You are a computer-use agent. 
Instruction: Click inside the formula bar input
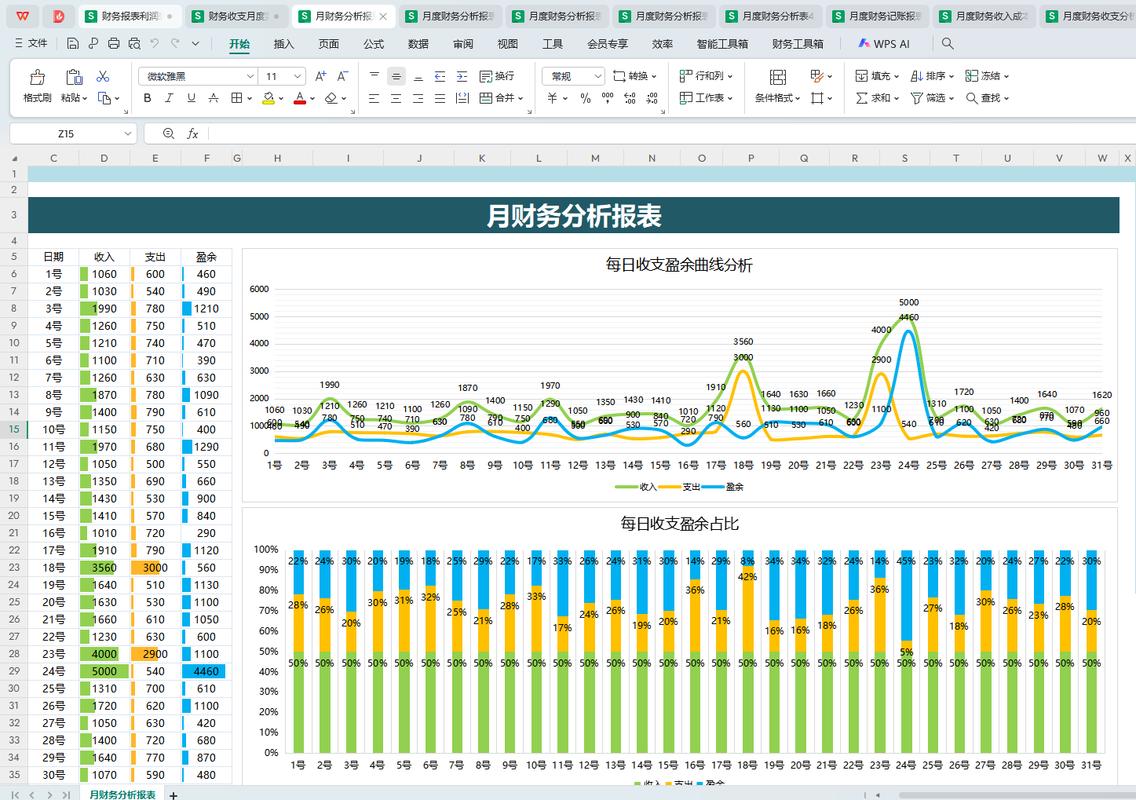click(670, 133)
